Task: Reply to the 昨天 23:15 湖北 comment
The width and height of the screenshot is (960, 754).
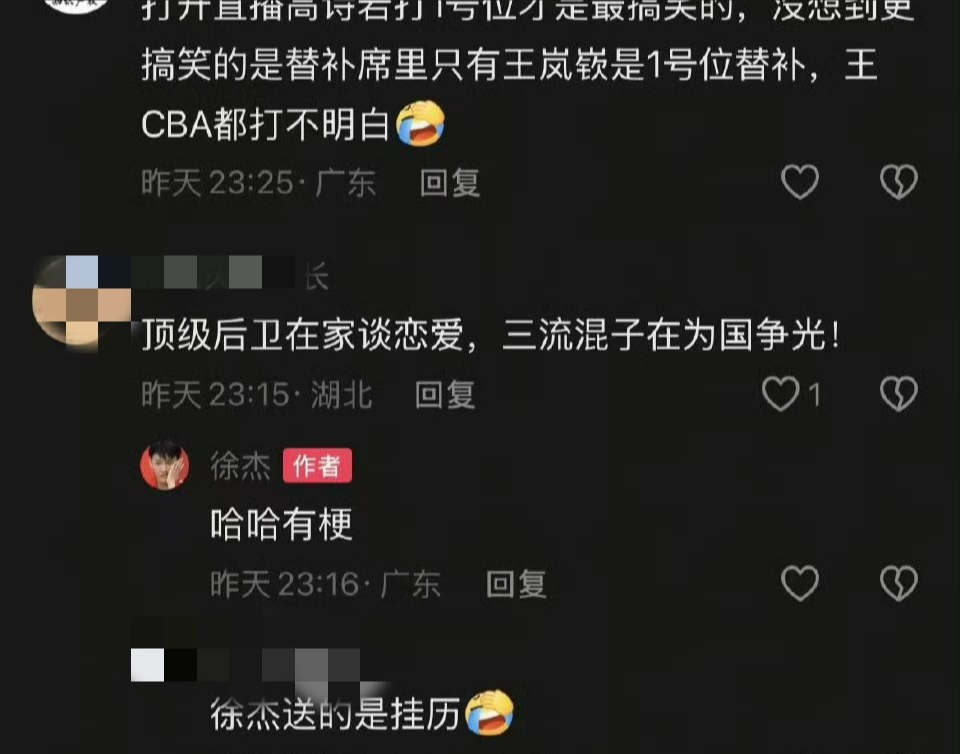Action: coord(445,395)
